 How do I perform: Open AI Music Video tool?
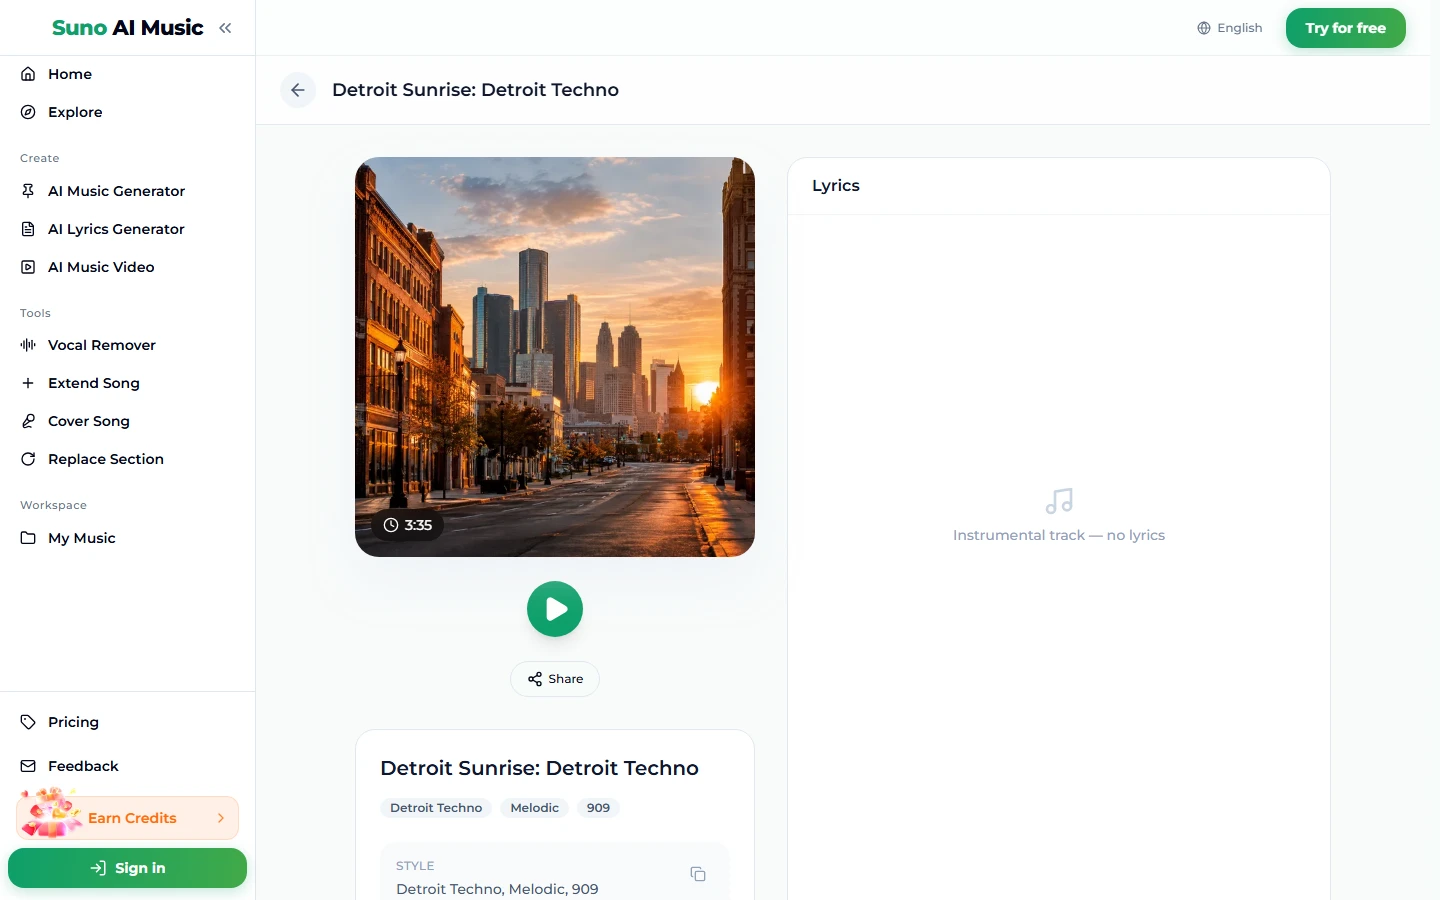(x=127, y=267)
